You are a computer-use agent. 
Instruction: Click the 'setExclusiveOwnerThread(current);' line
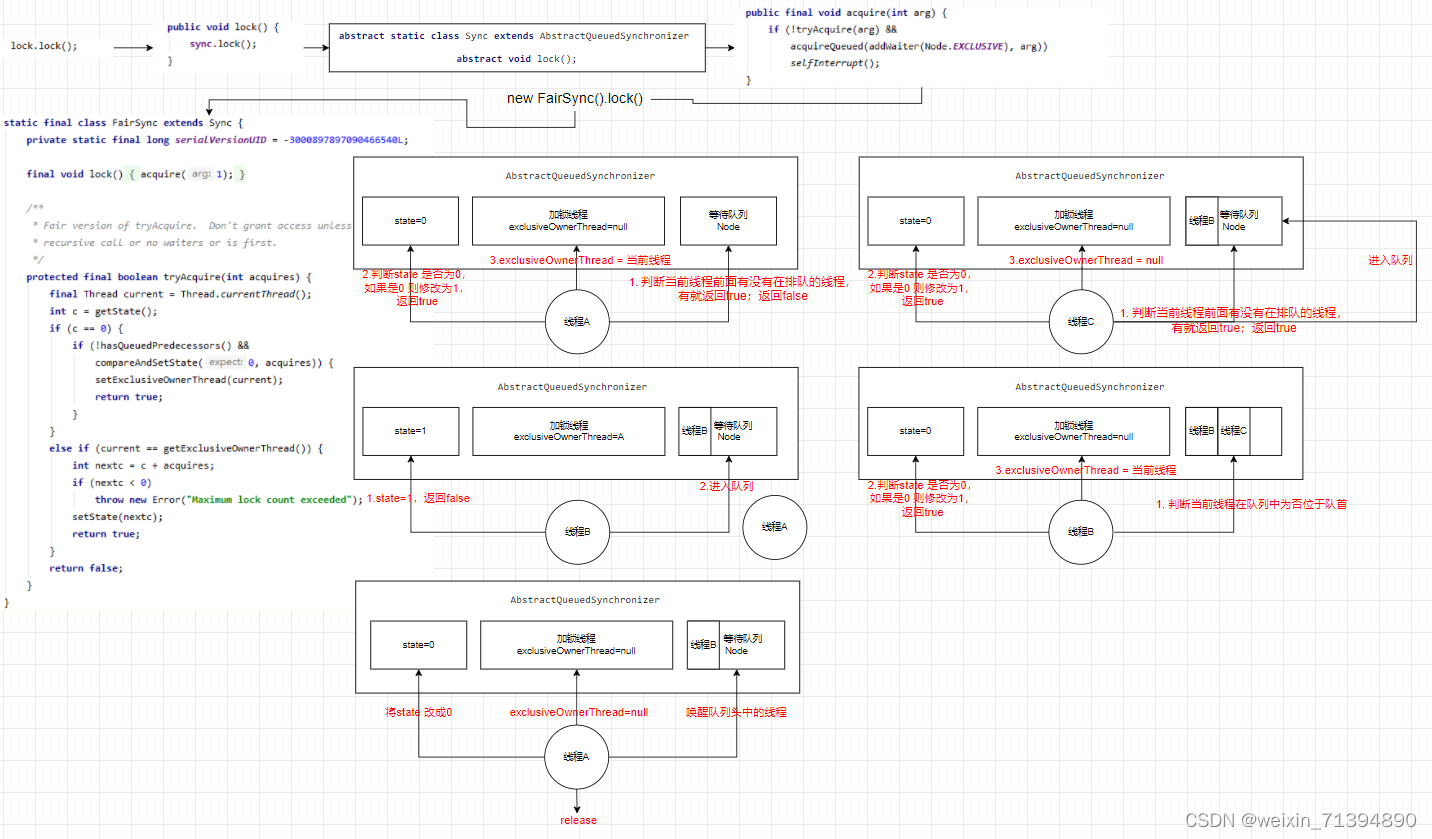click(x=189, y=379)
